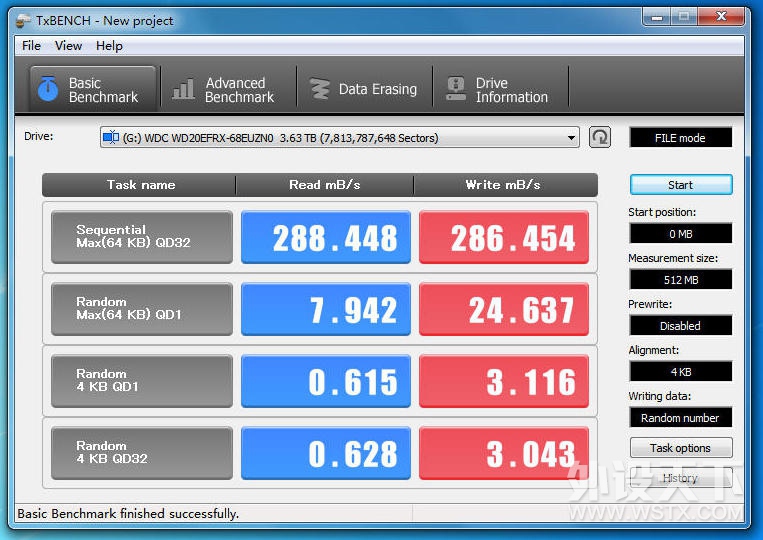Click the Drive Information disk icon
Image resolution: width=763 pixels, height=540 pixels.
click(456, 89)
